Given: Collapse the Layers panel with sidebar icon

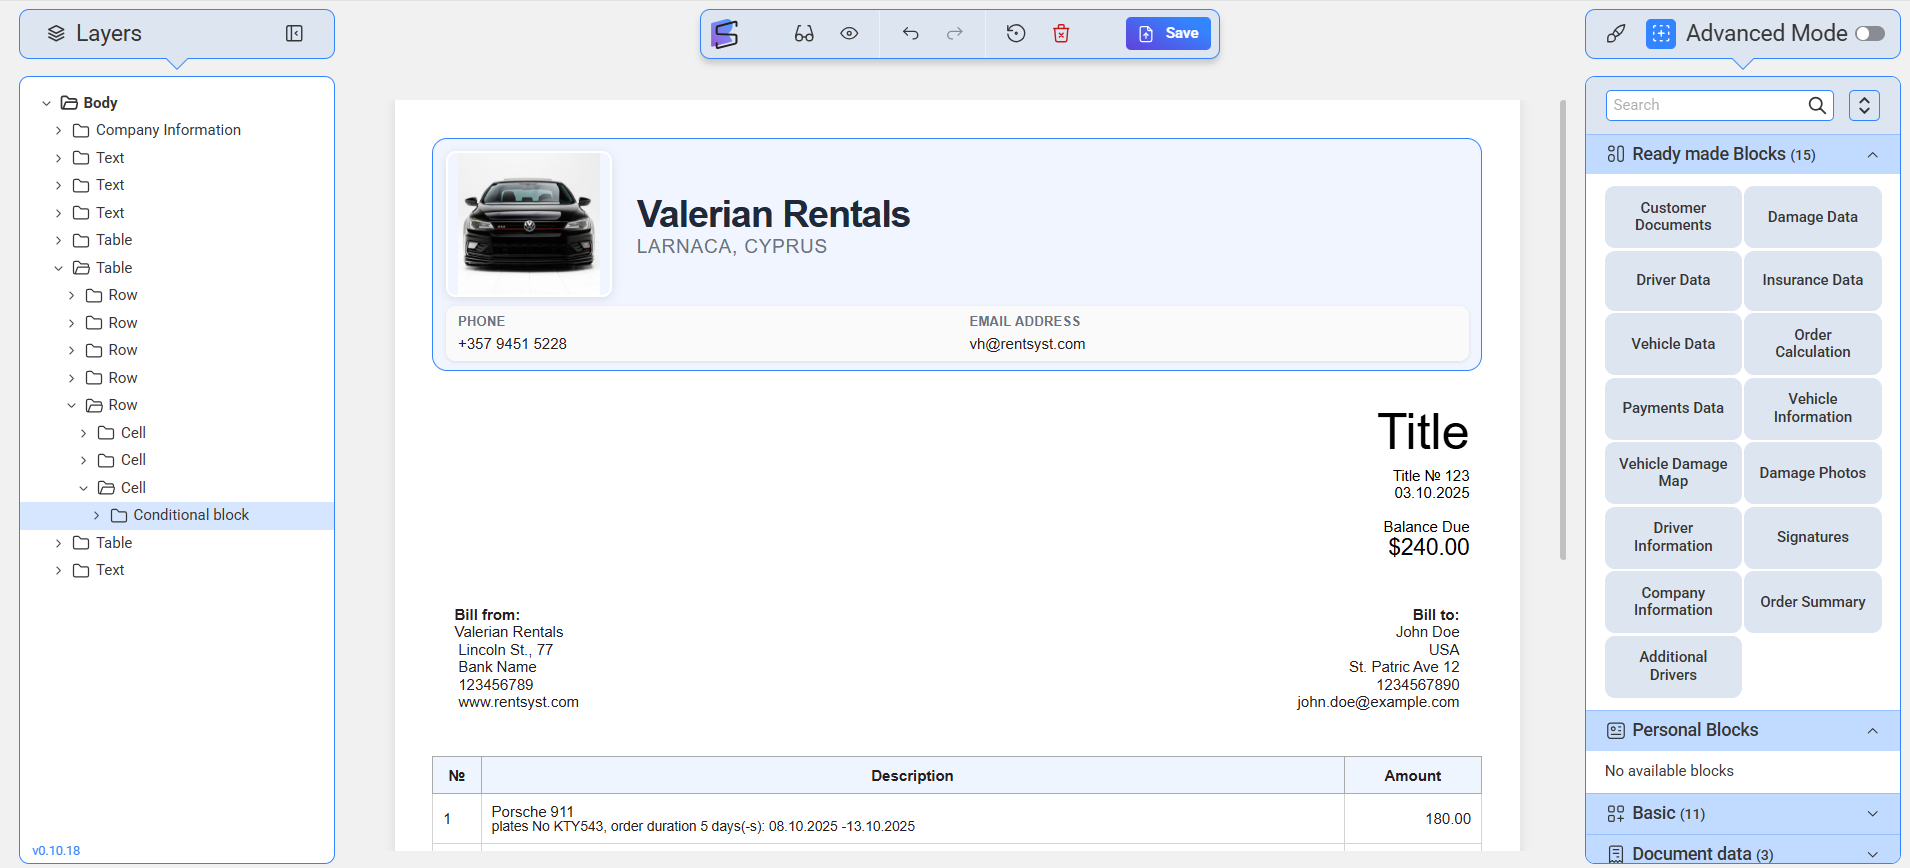Looking at the screenshot, I should pos(294,34).
